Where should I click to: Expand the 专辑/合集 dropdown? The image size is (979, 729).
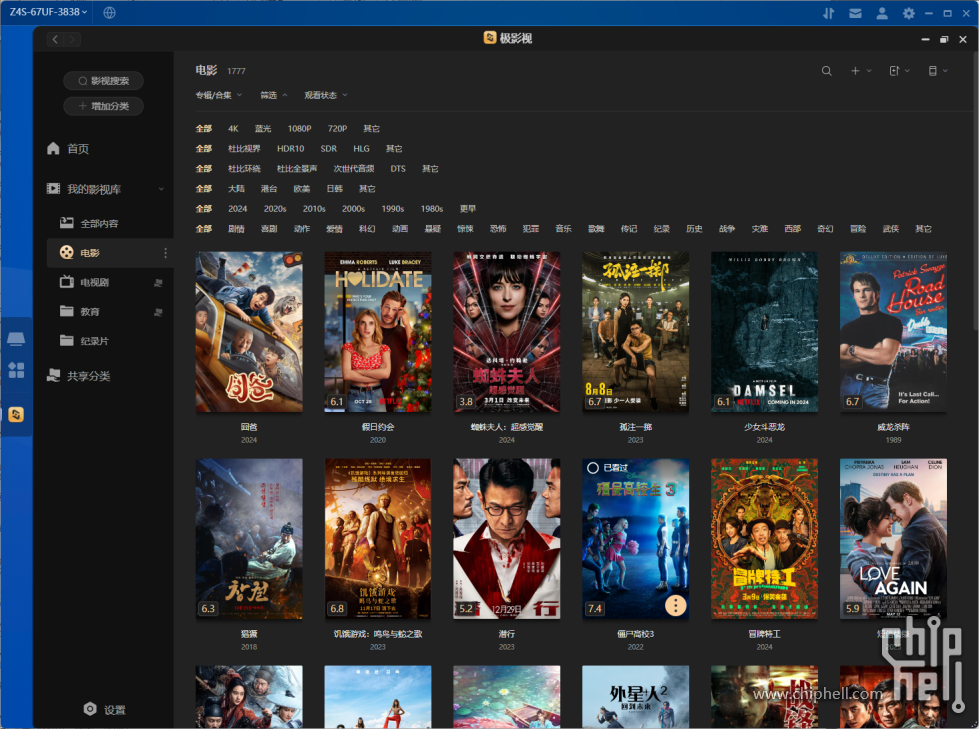(x=219, y=95)
